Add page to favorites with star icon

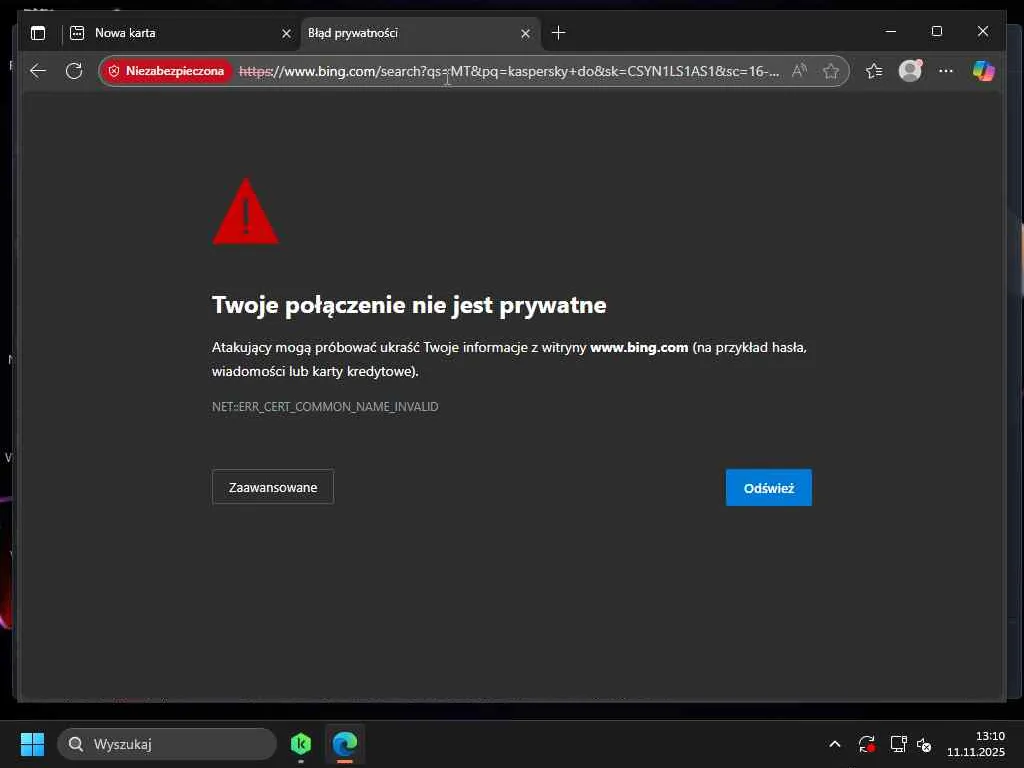coord(830,71)
